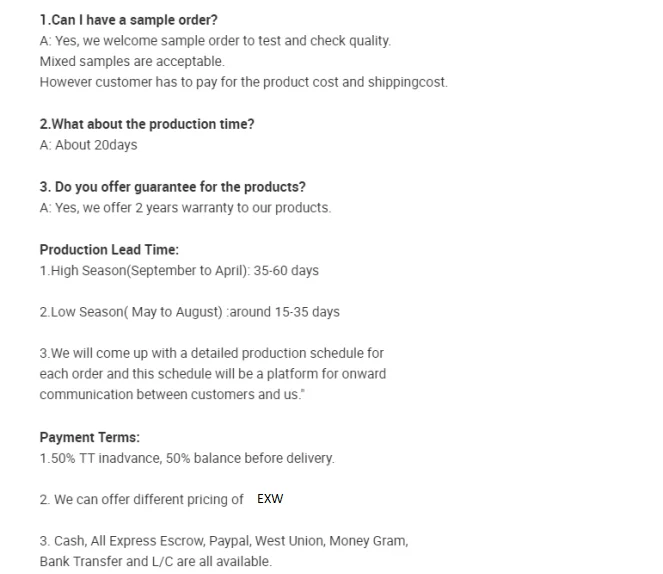Click the Low Season 15-35 days line
The height and width of the screenshot is (574, 663).
tap(189, 312)
